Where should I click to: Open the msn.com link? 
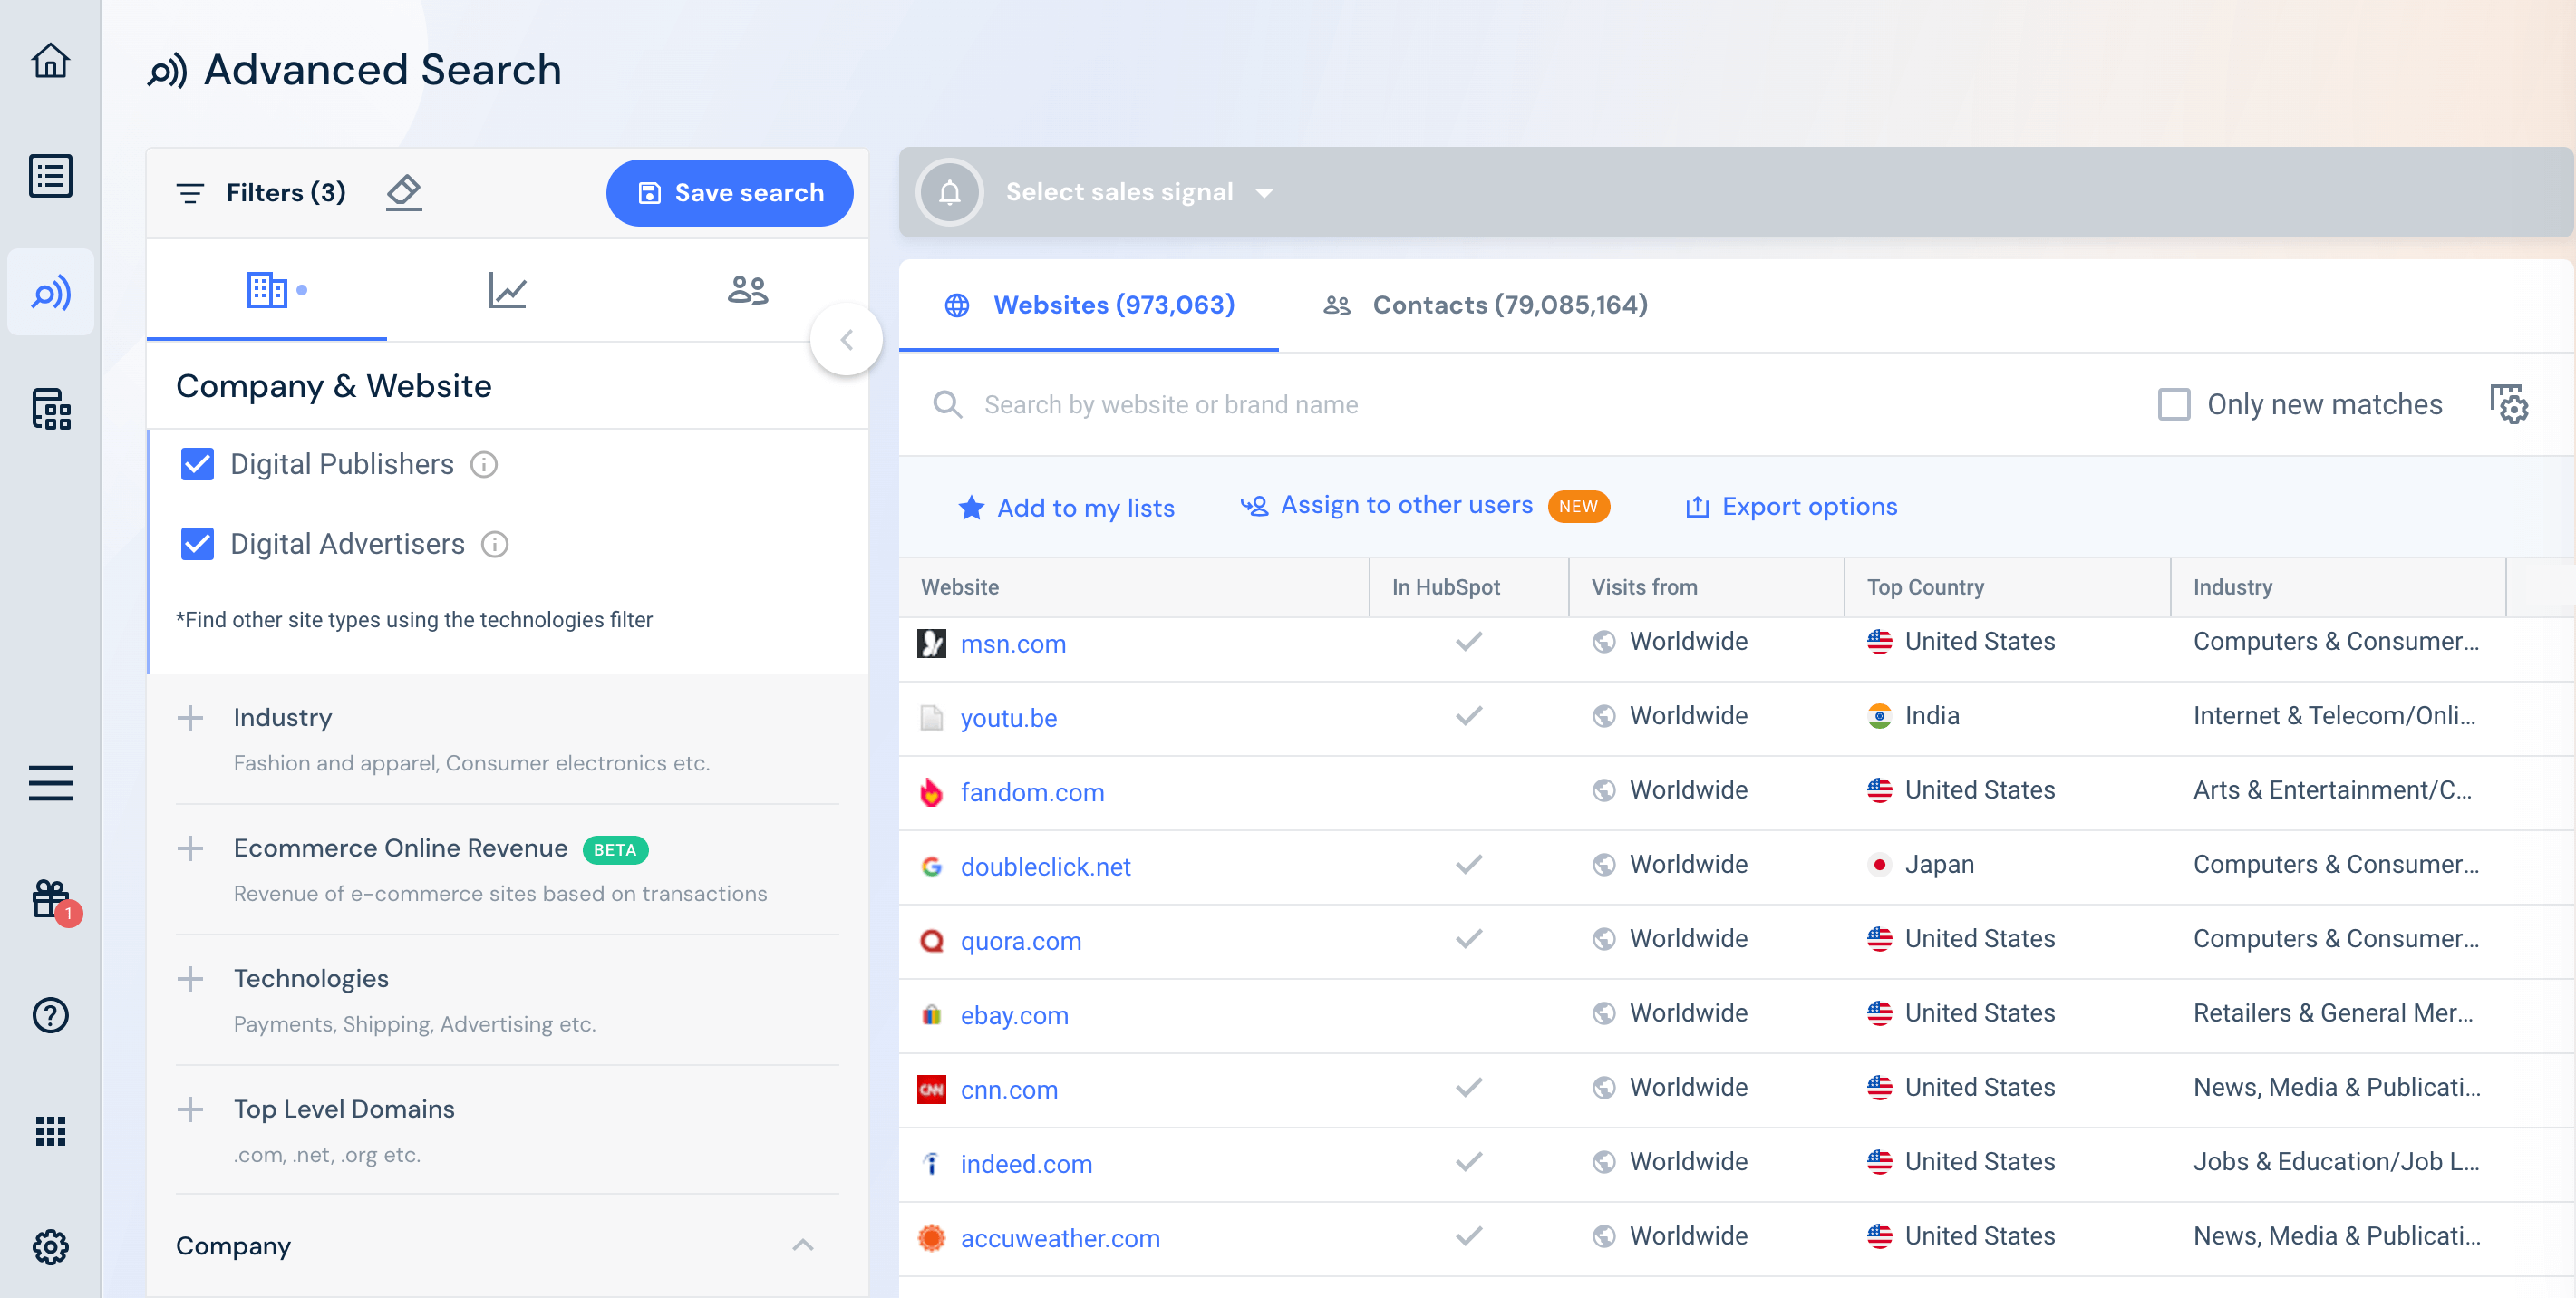[x=1013, y=644]
